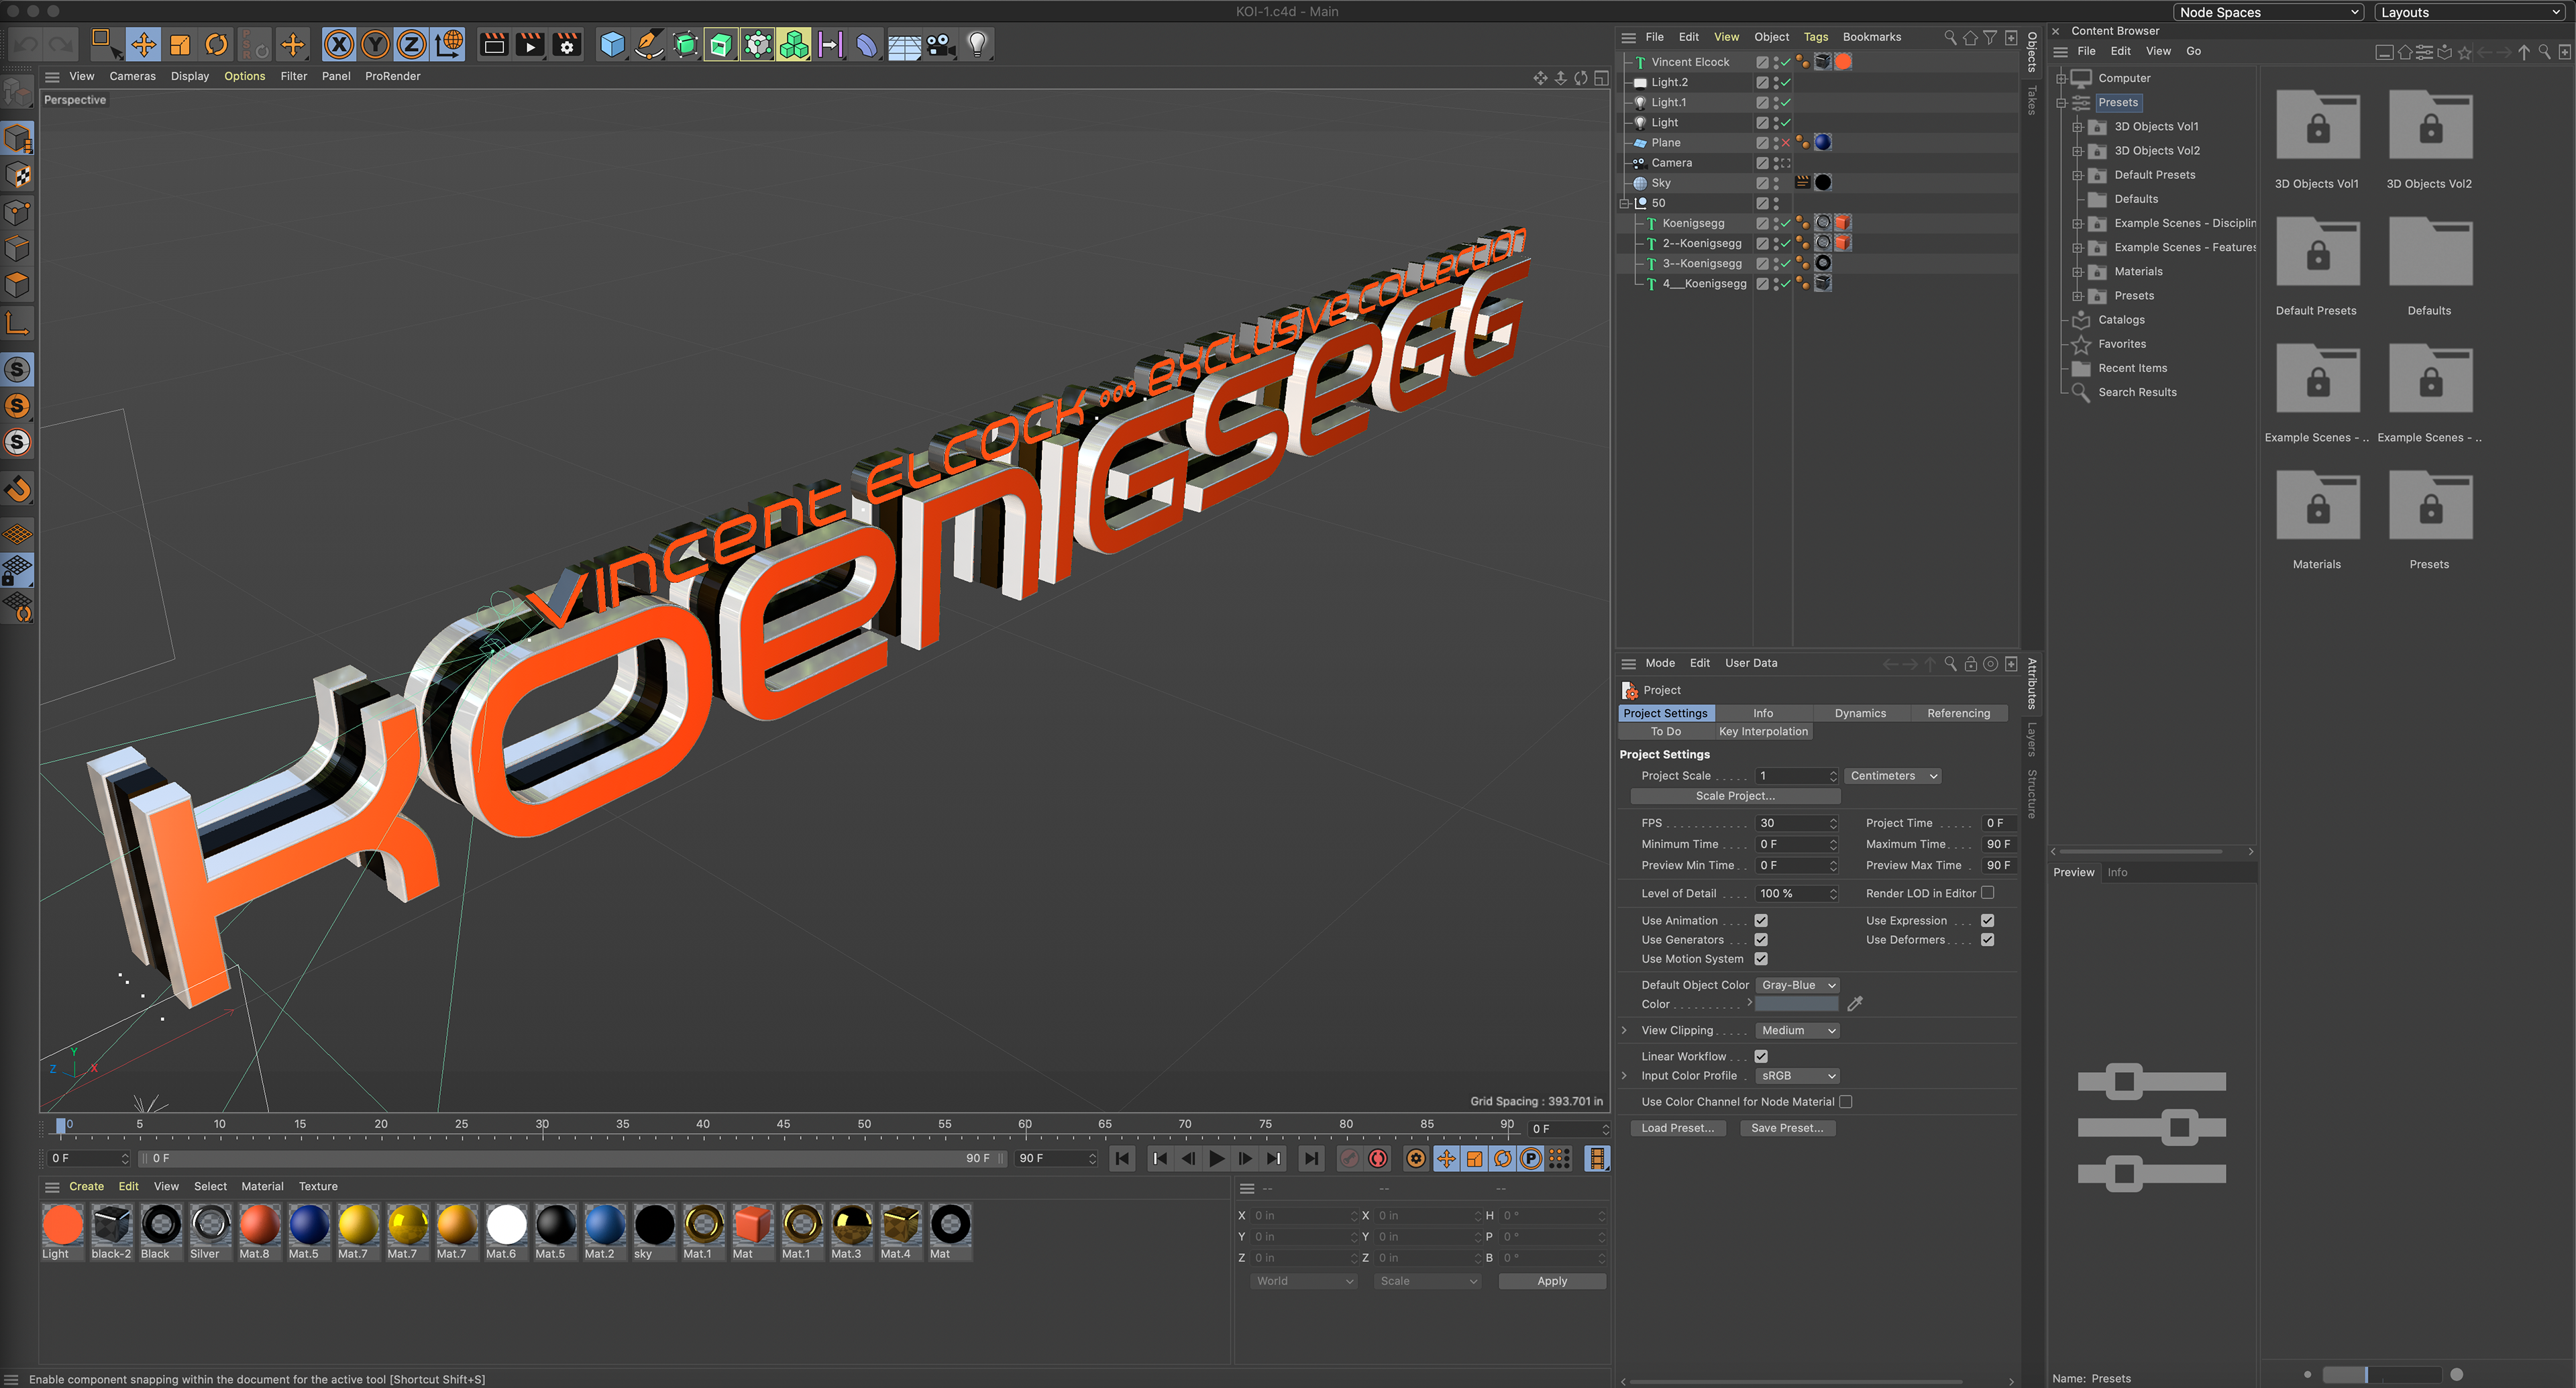This screenshot has width=2576, height=1388.
Task: Open the Node Spaces dropdown
Action: click(x=2269, y=12)
